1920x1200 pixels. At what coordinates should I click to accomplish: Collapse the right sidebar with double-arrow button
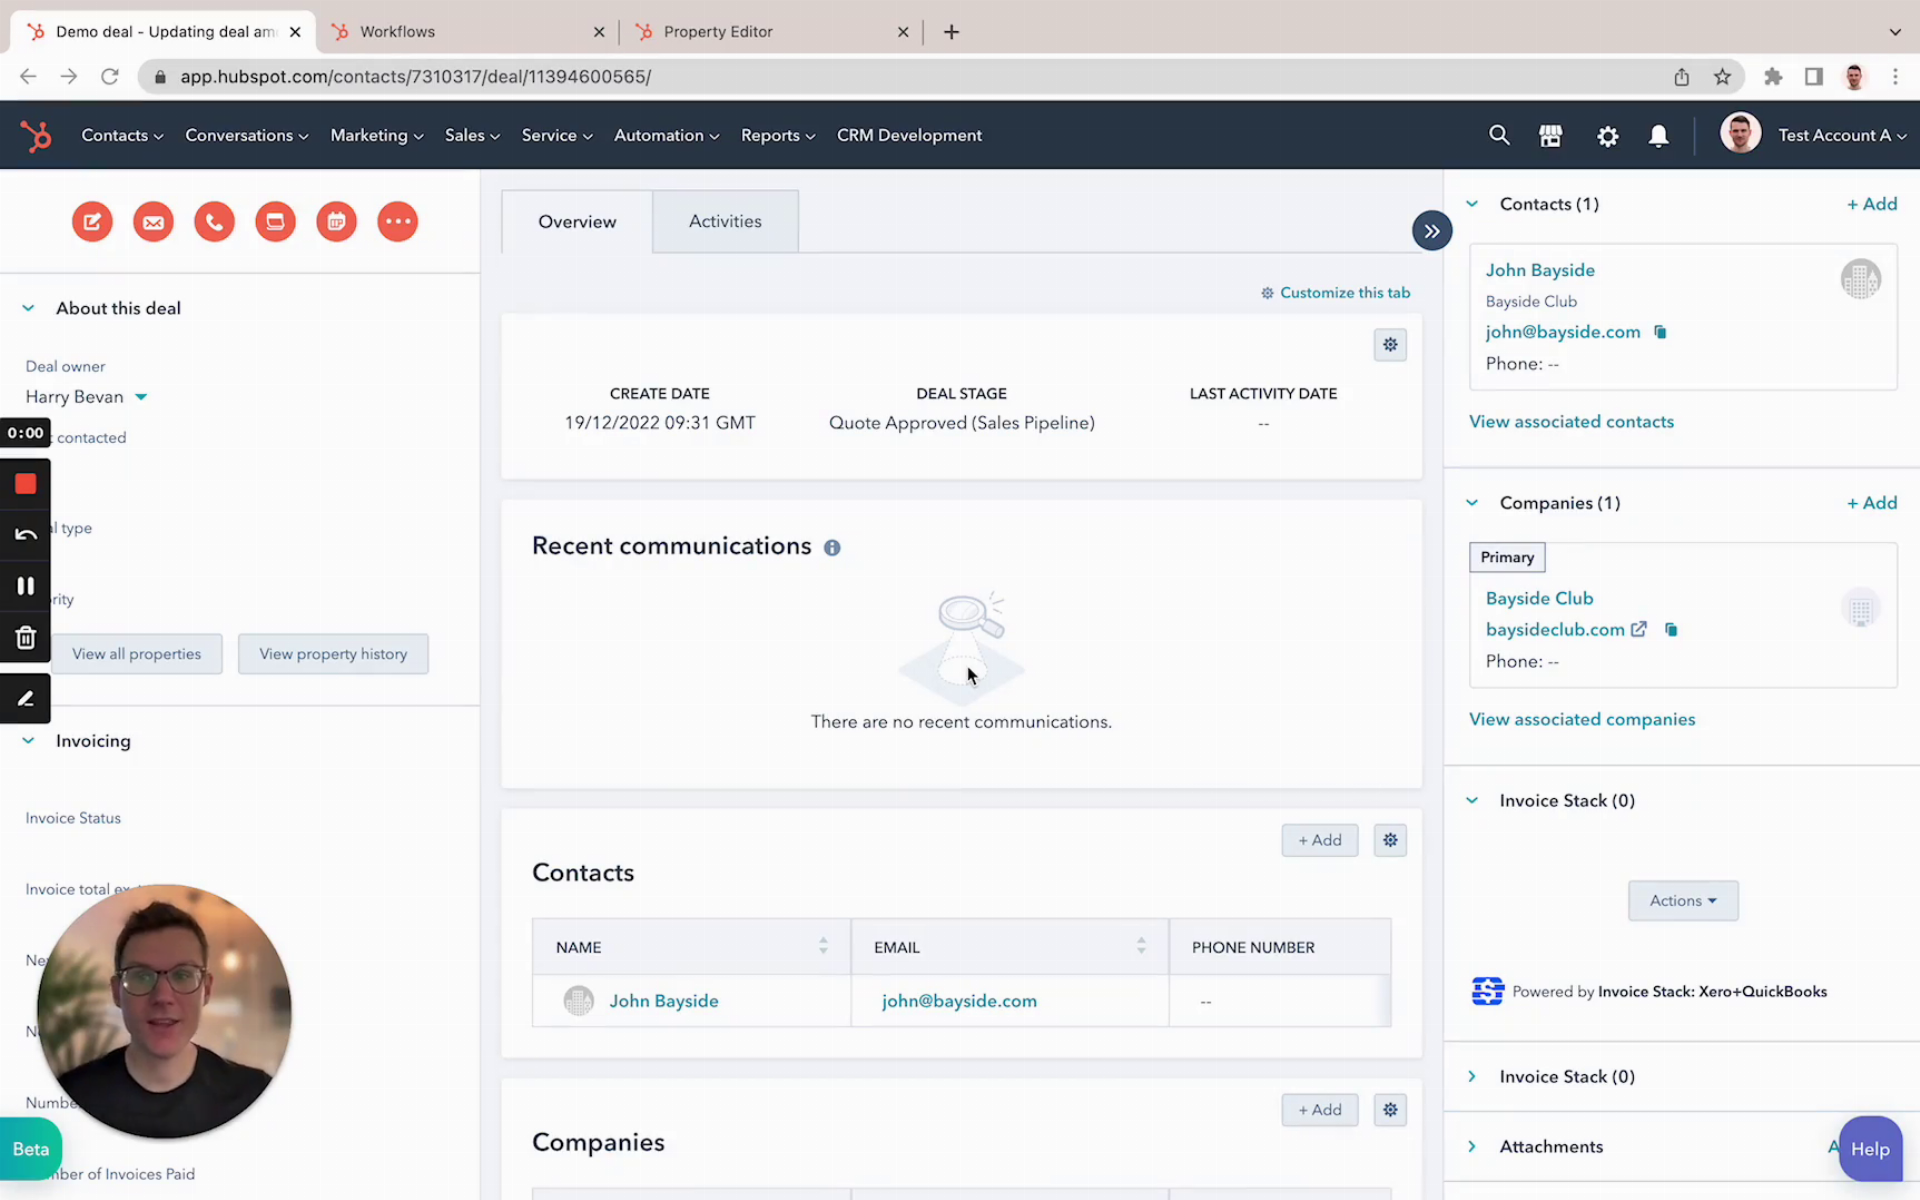coord(1432,231)
